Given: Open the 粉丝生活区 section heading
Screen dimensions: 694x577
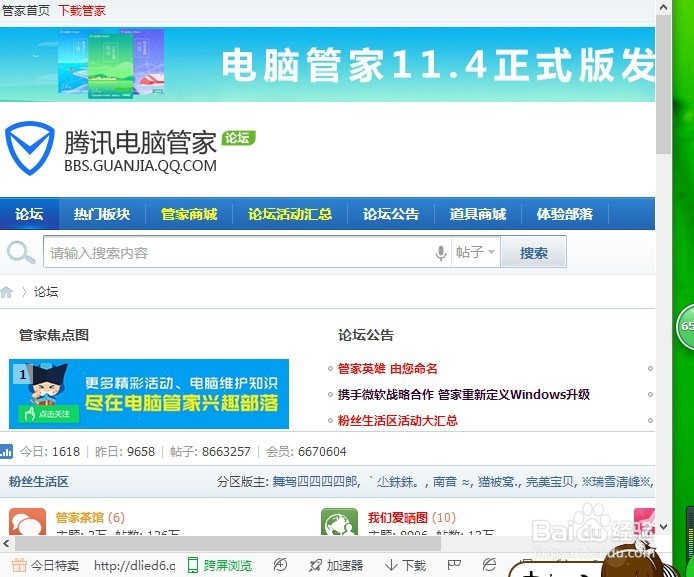Looking at the screenshot, I should 39,481.
